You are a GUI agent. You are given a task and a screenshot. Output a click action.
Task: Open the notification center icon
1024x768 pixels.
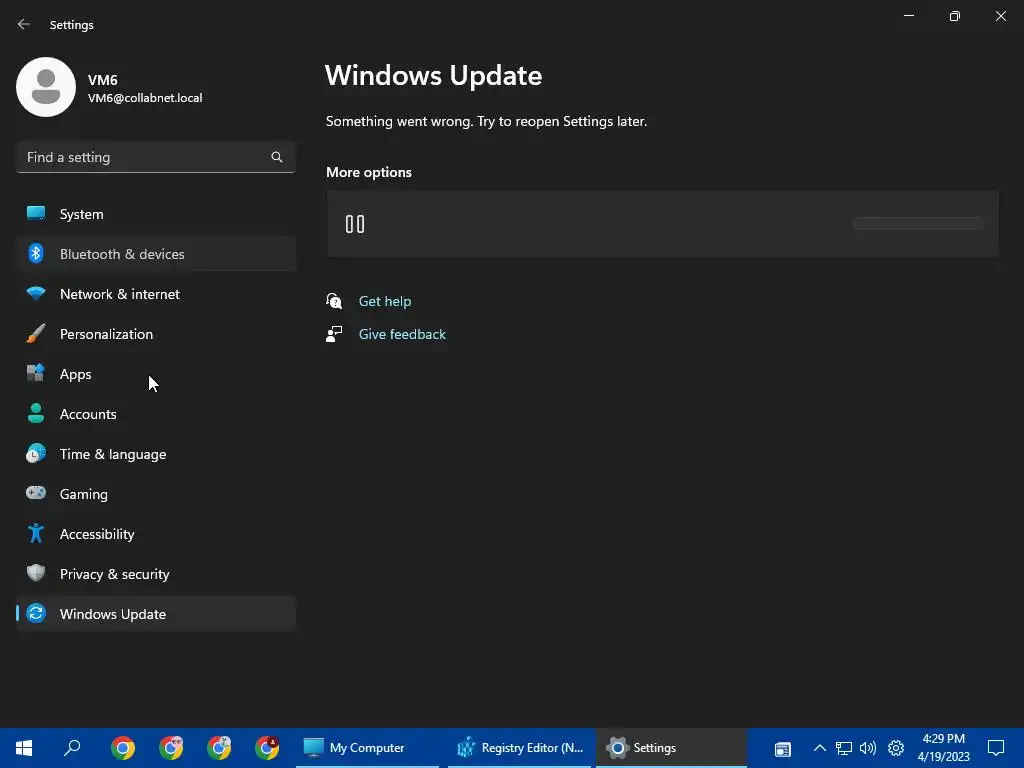coord(996,748)
